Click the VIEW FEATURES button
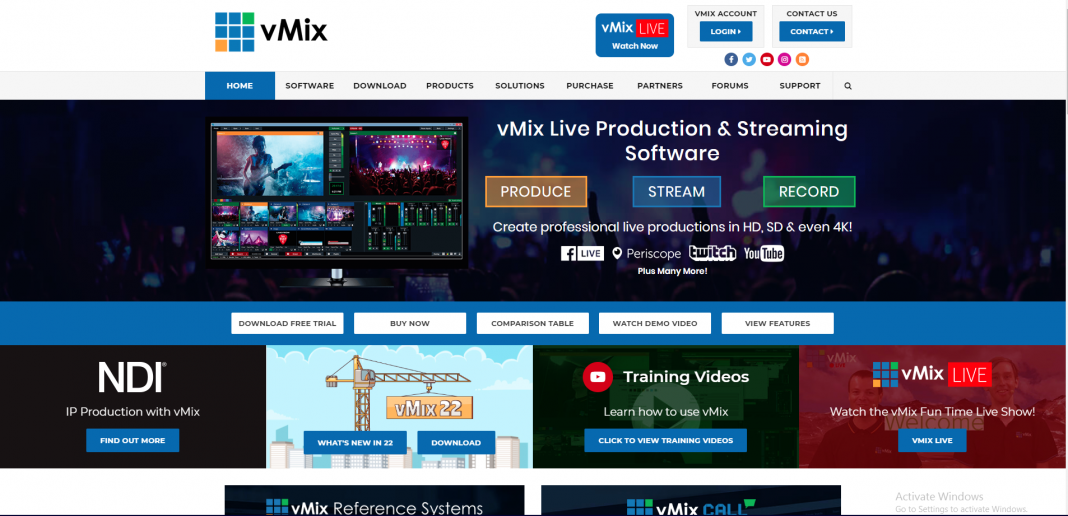 778,323
